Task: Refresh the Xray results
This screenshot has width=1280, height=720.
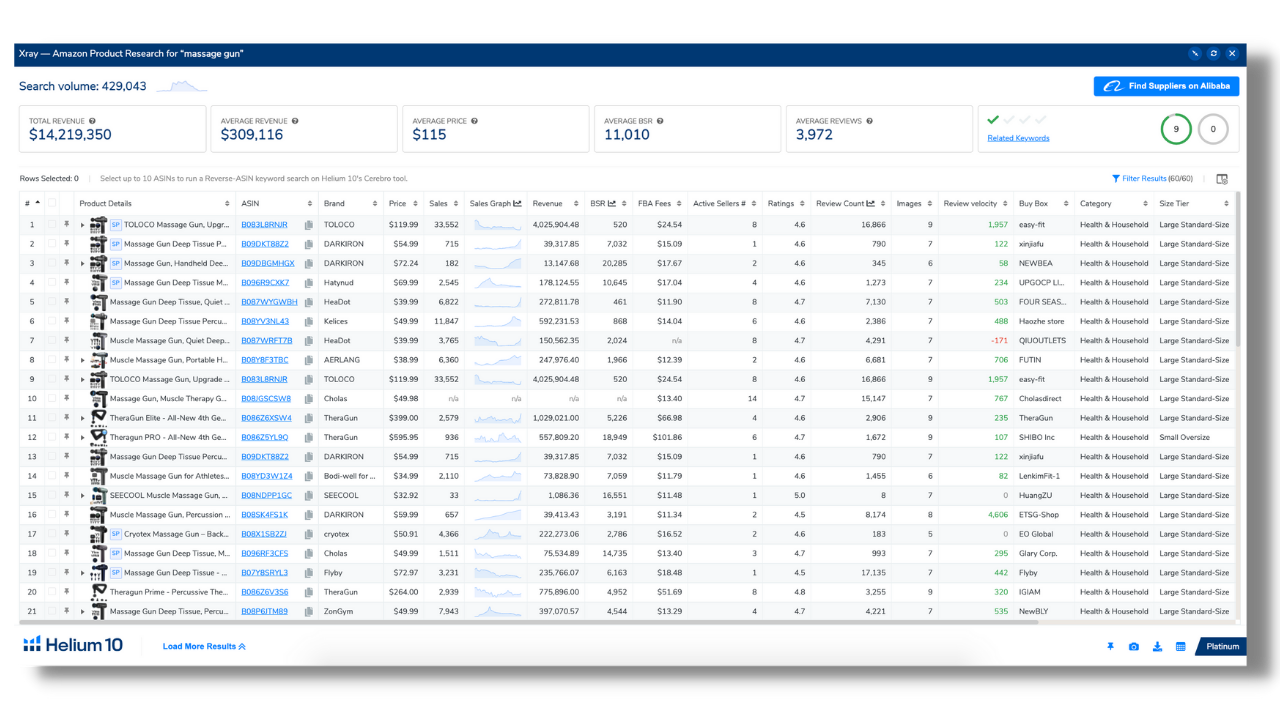Action: 1213,53
